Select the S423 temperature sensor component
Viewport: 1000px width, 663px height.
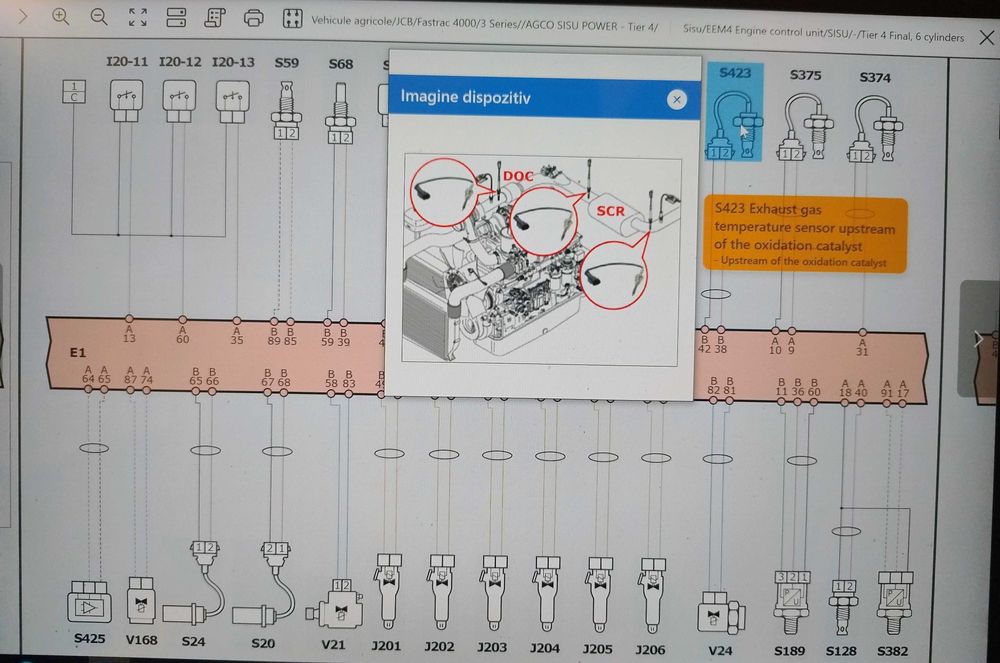coord(734,113)
